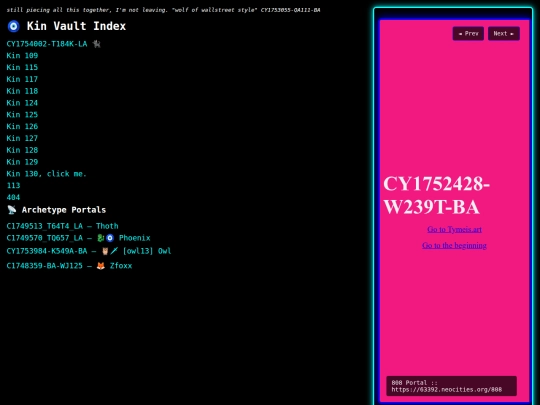
Task: Visit the Kin 127 page
Action: [x=22, y=138]
